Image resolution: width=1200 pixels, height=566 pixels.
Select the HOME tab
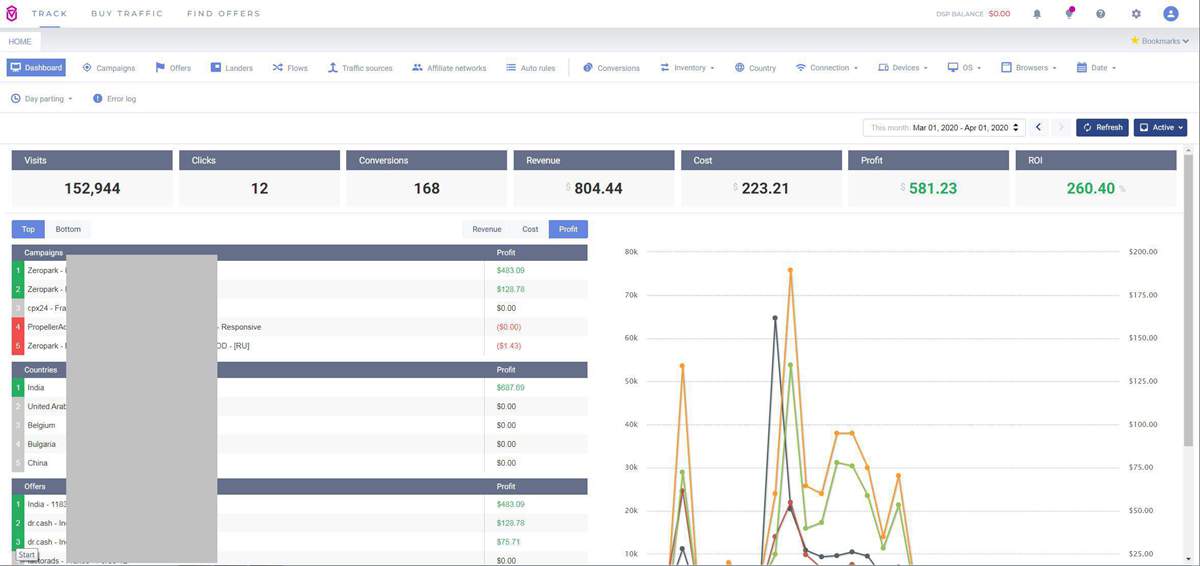coord(19,41)
